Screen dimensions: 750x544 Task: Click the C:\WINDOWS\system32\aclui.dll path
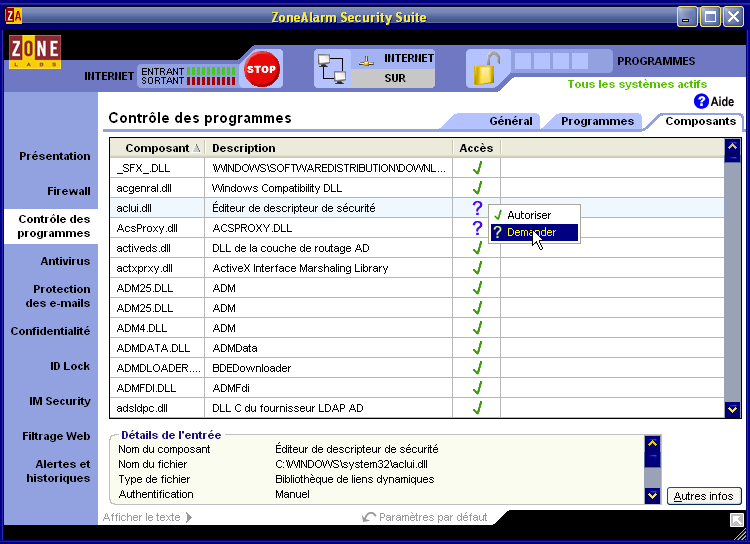pos(352,464)
